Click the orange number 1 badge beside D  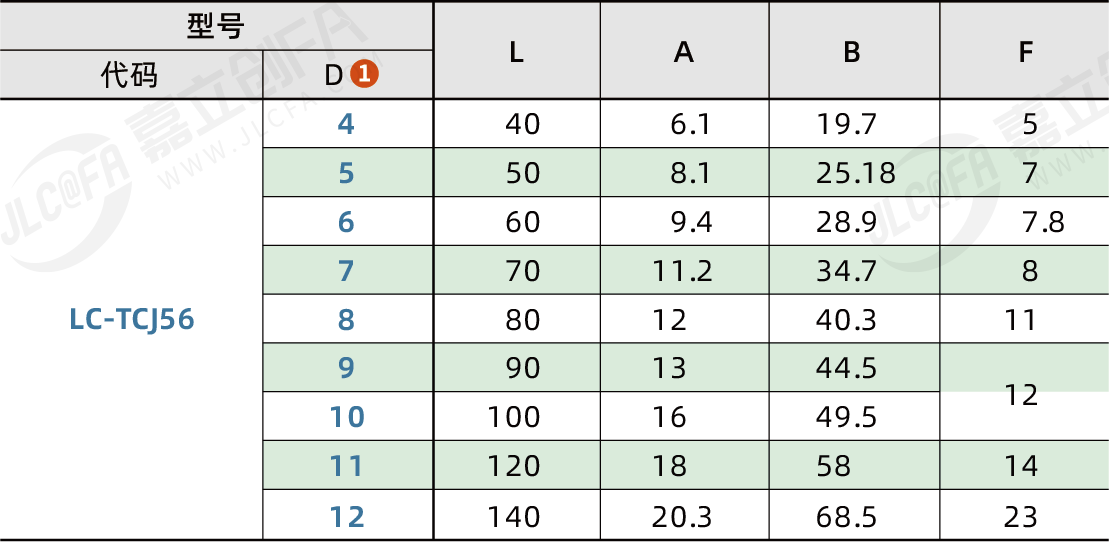366,75
